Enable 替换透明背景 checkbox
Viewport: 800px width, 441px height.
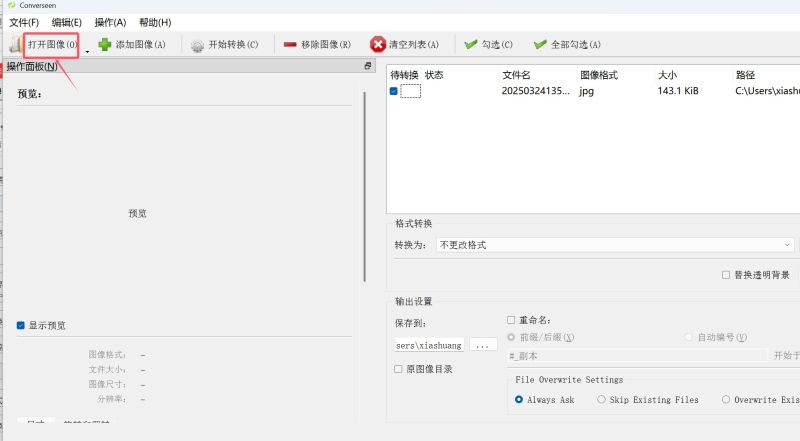click(x=726, y=275)
